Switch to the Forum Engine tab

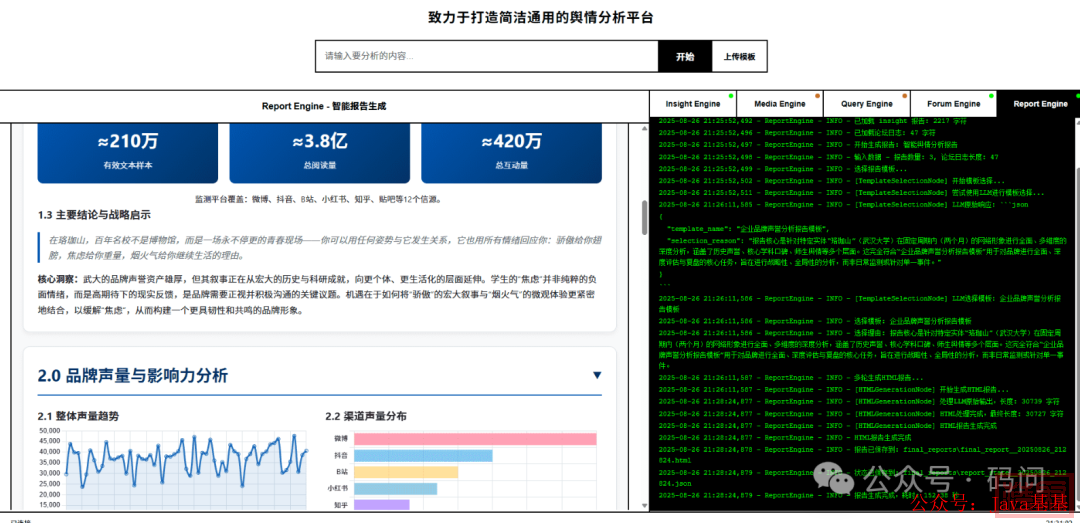[x=953, y=104]
